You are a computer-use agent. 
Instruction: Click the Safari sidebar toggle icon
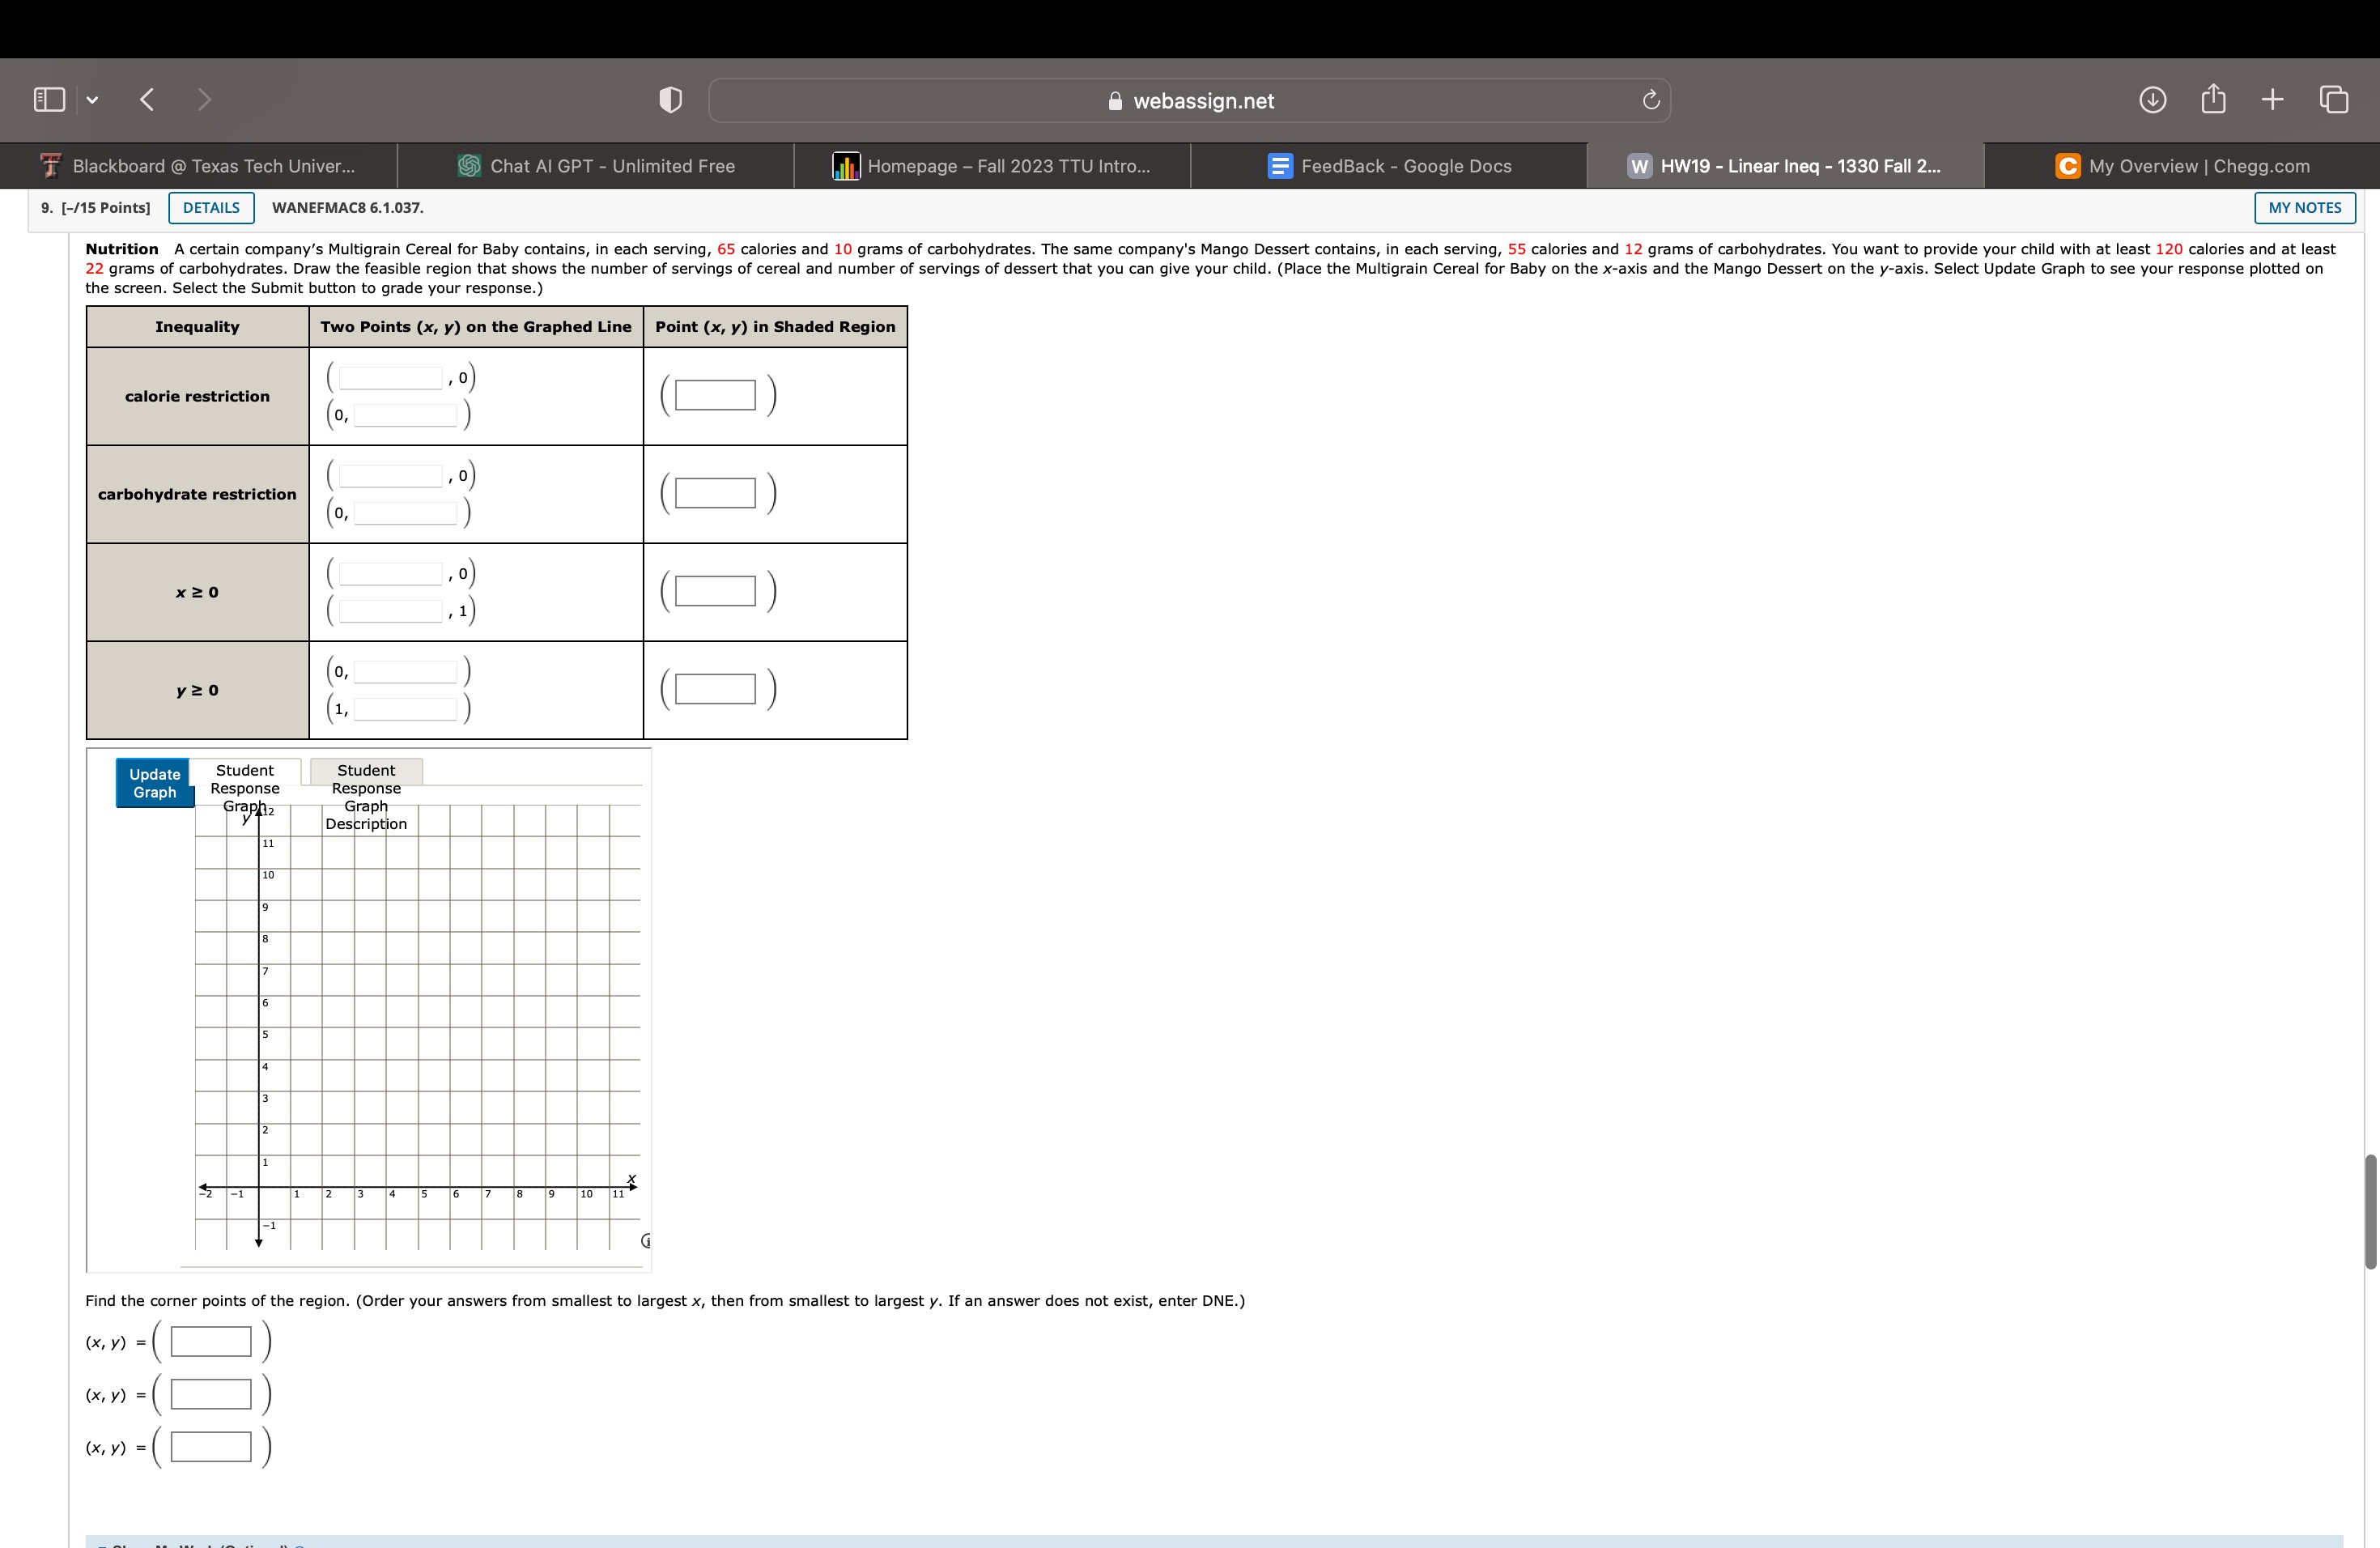[x=49, y=99]
